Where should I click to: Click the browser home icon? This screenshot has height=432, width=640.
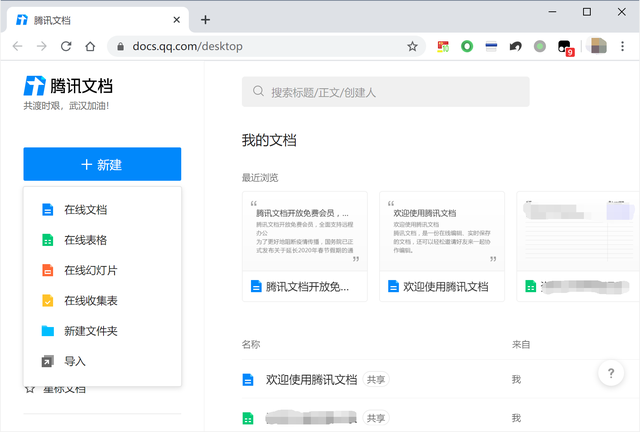91,46
